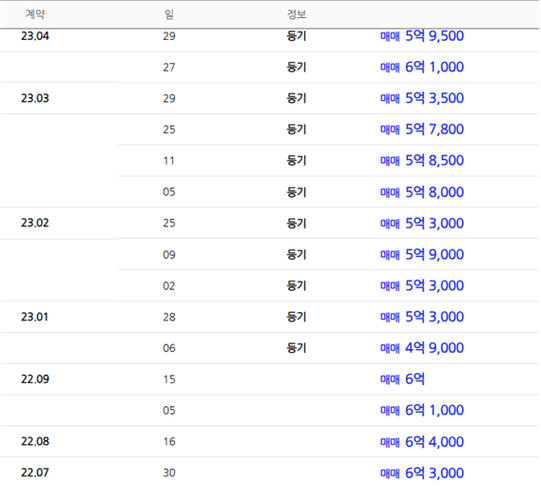This screenshot has height=489, width=541.
Task: Select the 22.07 contract month cell
Action: pos(35,472)
